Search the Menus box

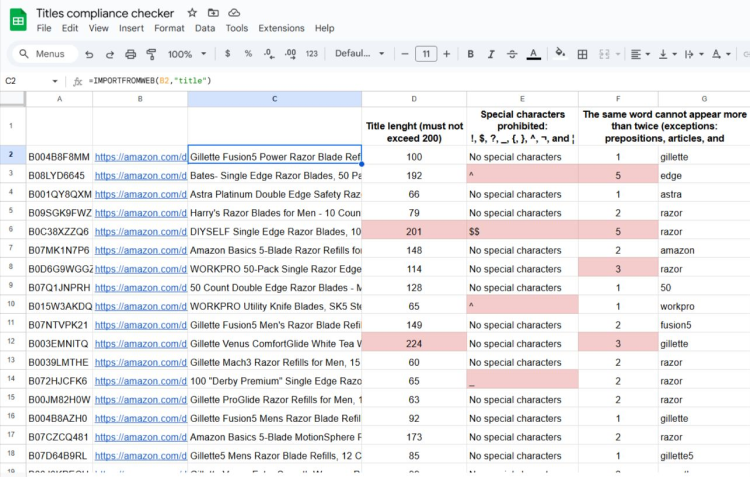coord(46,54)
